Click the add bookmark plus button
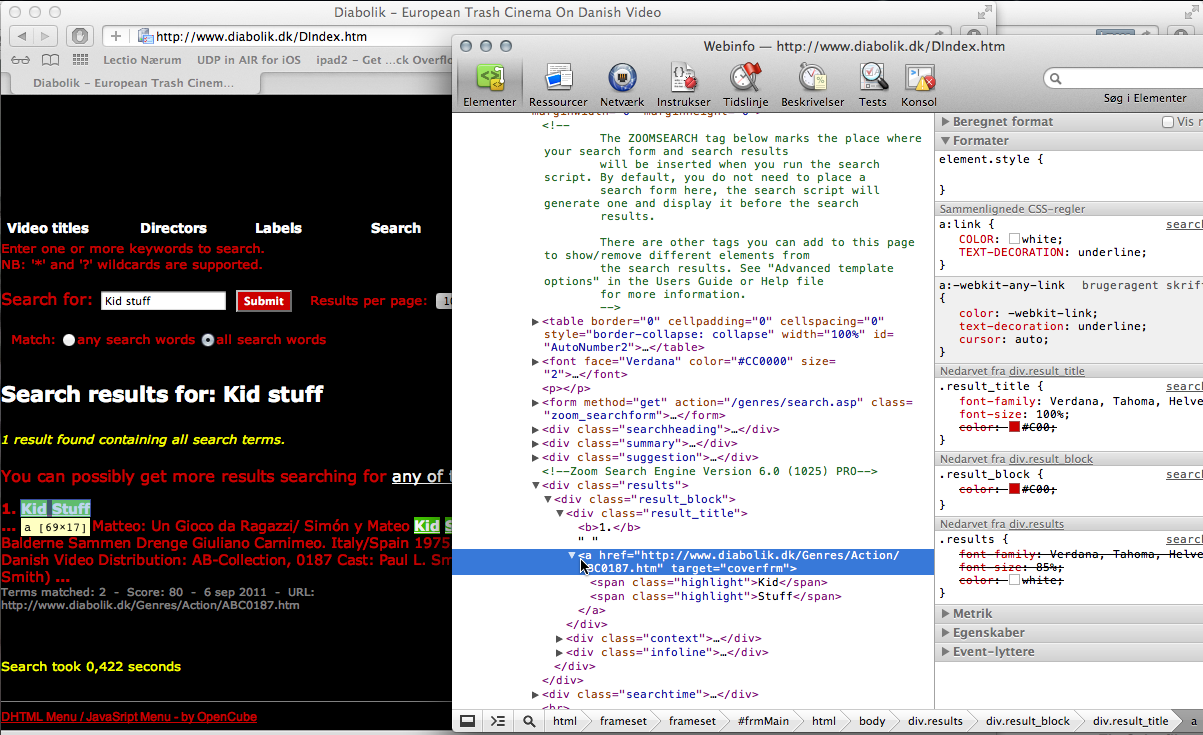Image resolution: width=1203 pixels, height=735 pixels. pos(116,36)
